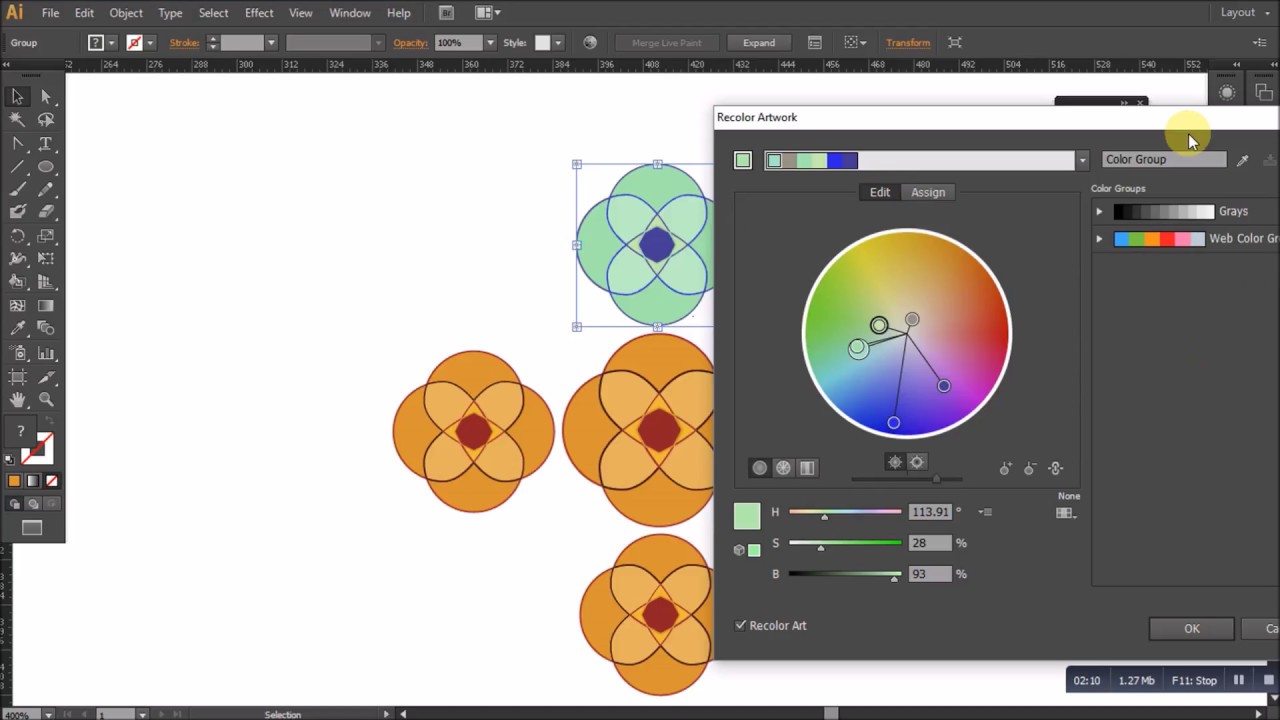Select the Eraser tool

pos(46,211)
